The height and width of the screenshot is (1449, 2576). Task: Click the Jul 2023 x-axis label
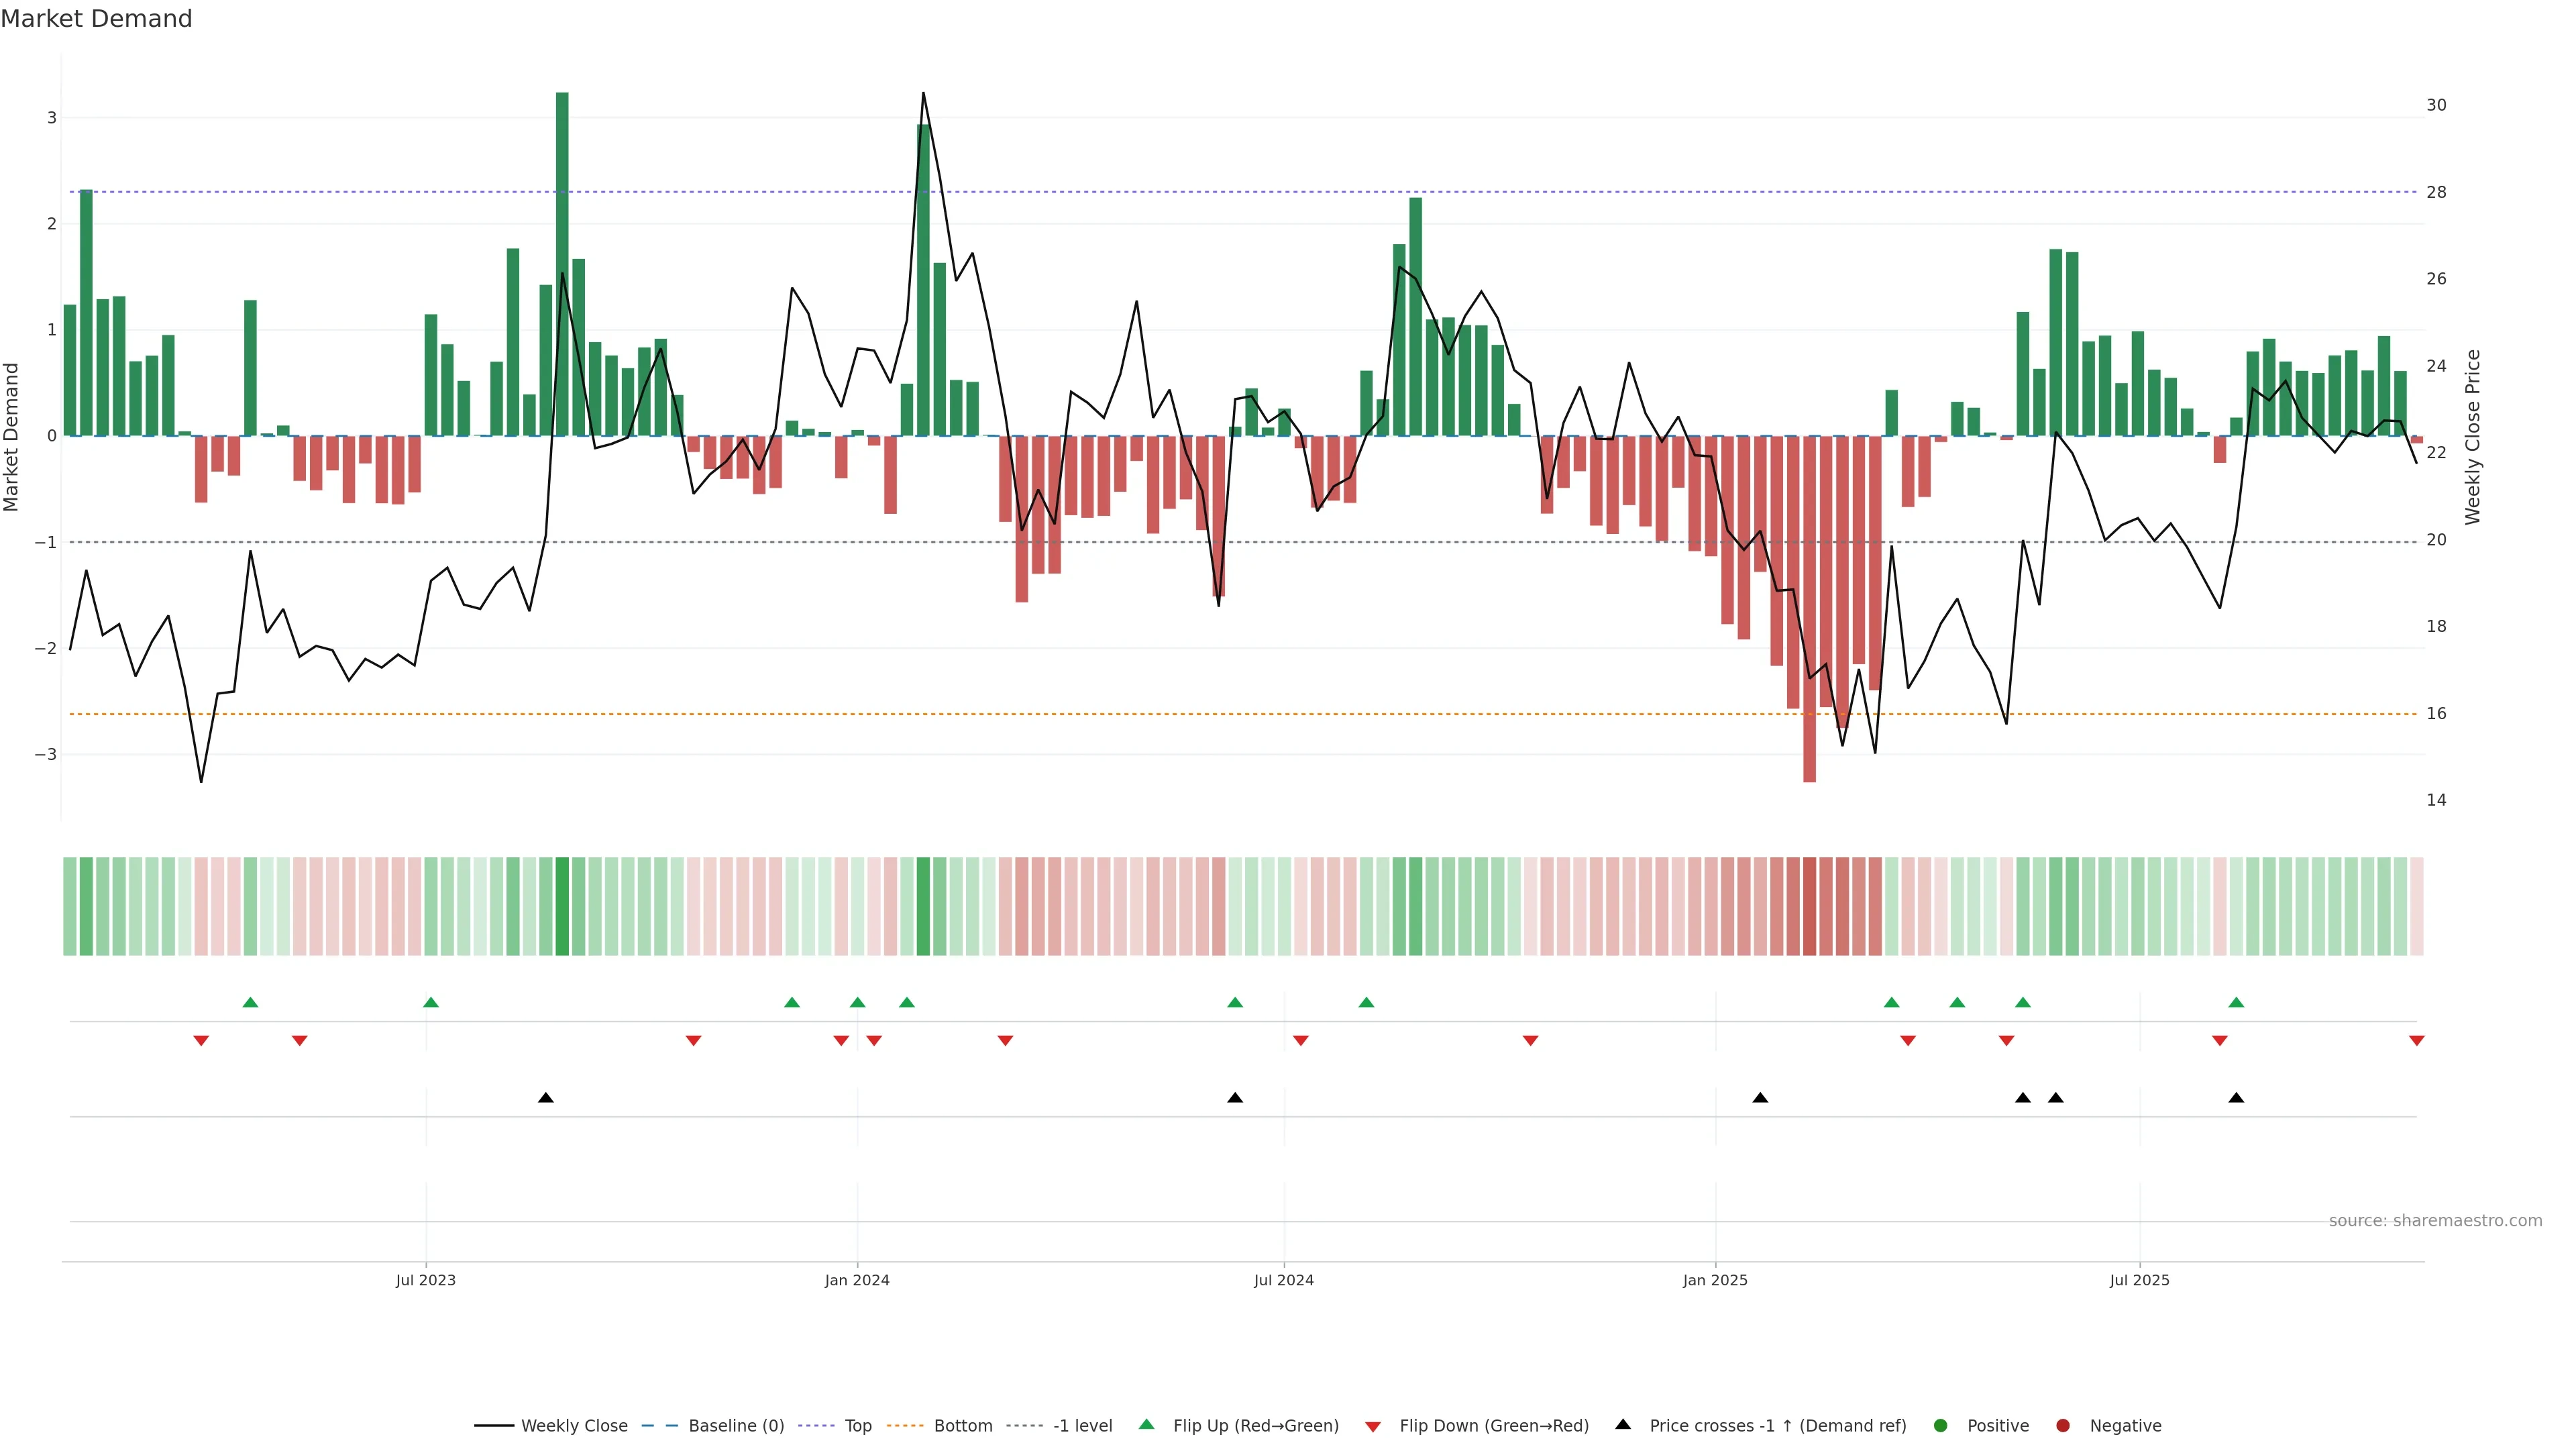425,1281
